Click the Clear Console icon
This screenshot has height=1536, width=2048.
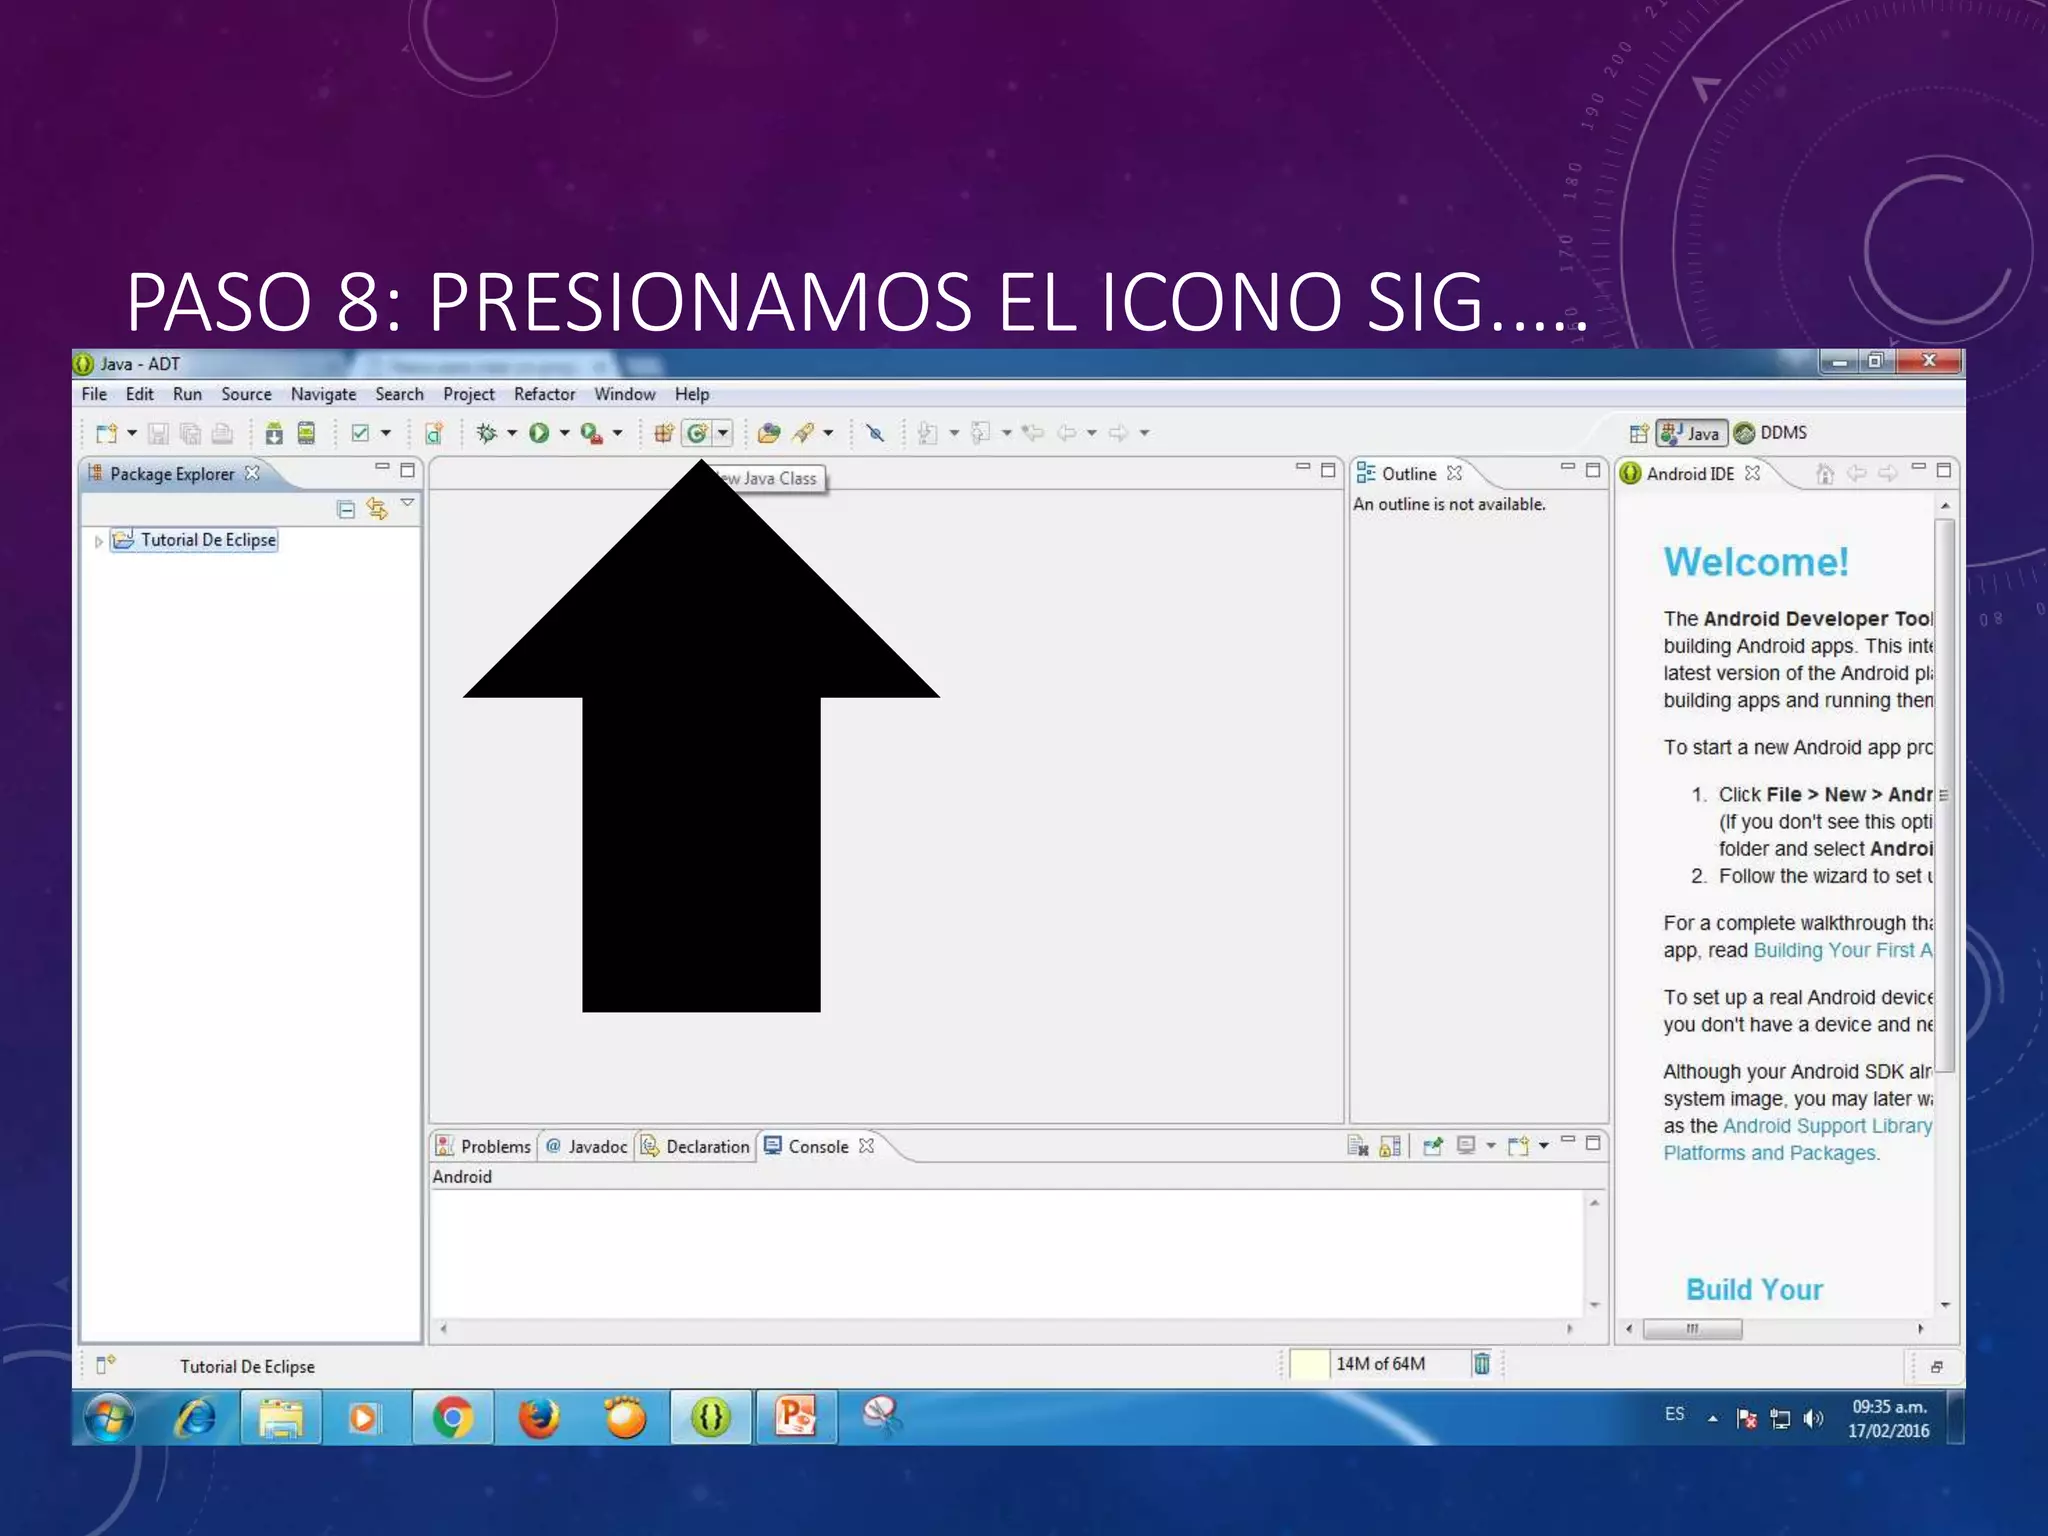pyautogui.click(x=1357, y=1146)
